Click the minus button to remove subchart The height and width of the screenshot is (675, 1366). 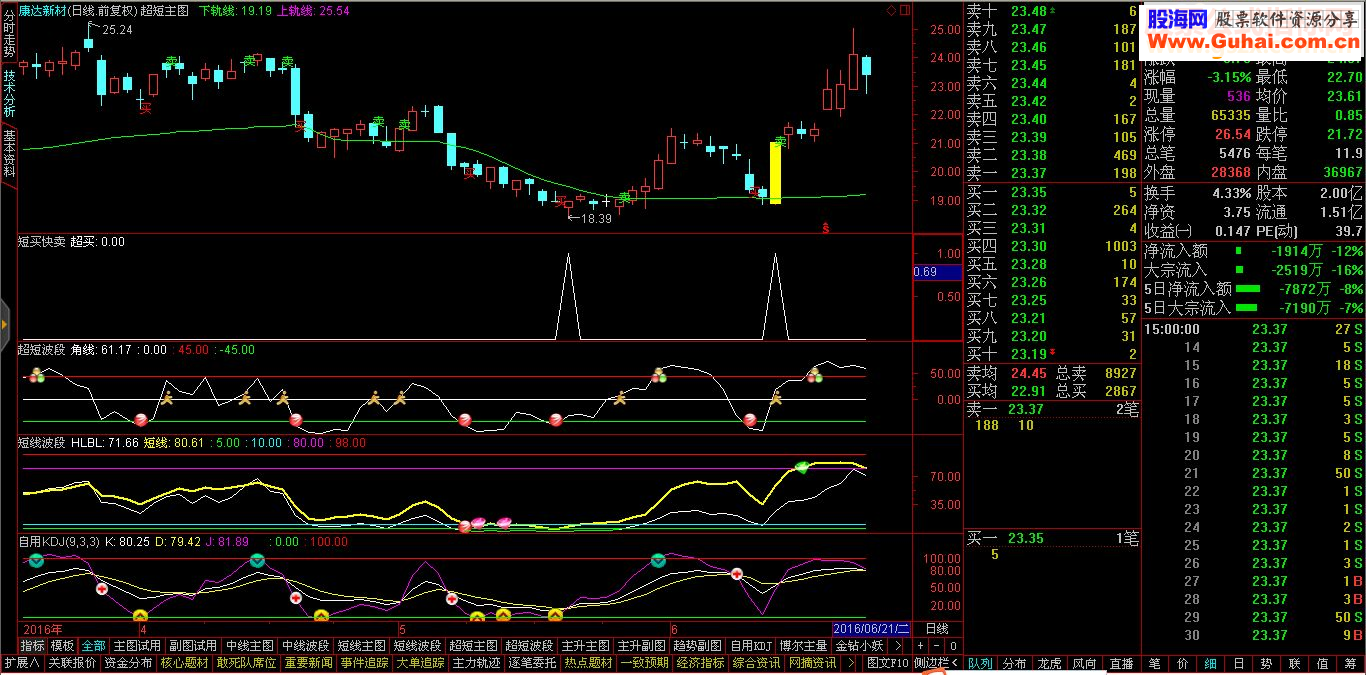pos(936,645)
